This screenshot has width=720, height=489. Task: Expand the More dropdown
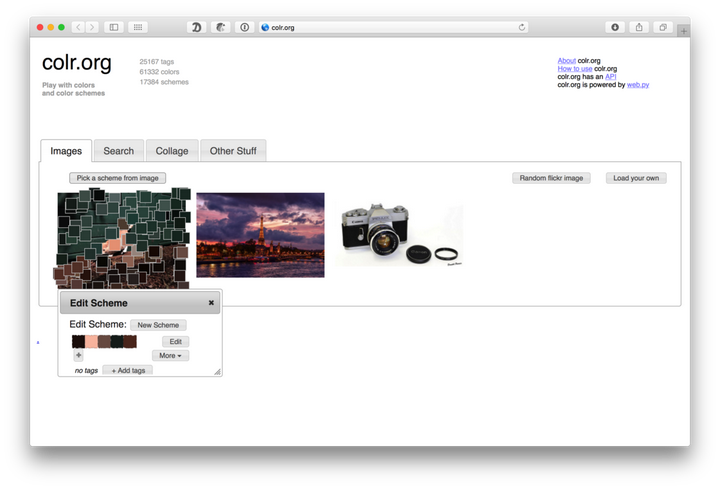pos(170,355)
